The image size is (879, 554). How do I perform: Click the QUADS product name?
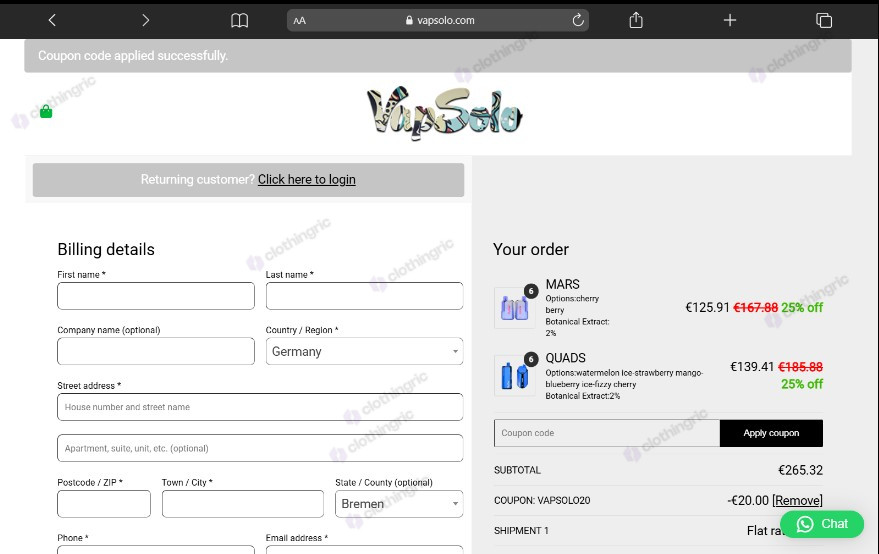pos(566,358)
